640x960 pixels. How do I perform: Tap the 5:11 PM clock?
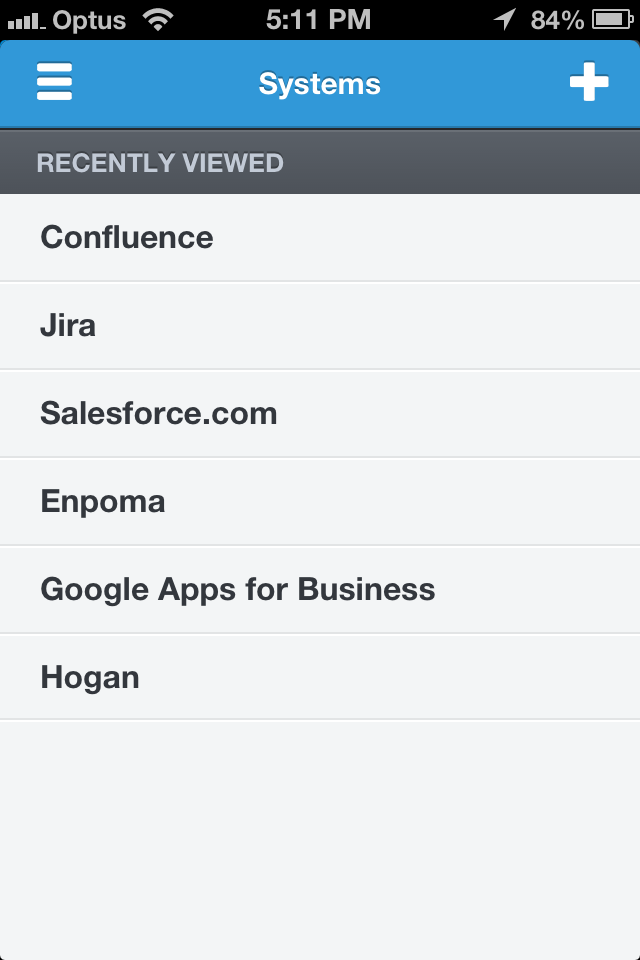tap(318, 19)
